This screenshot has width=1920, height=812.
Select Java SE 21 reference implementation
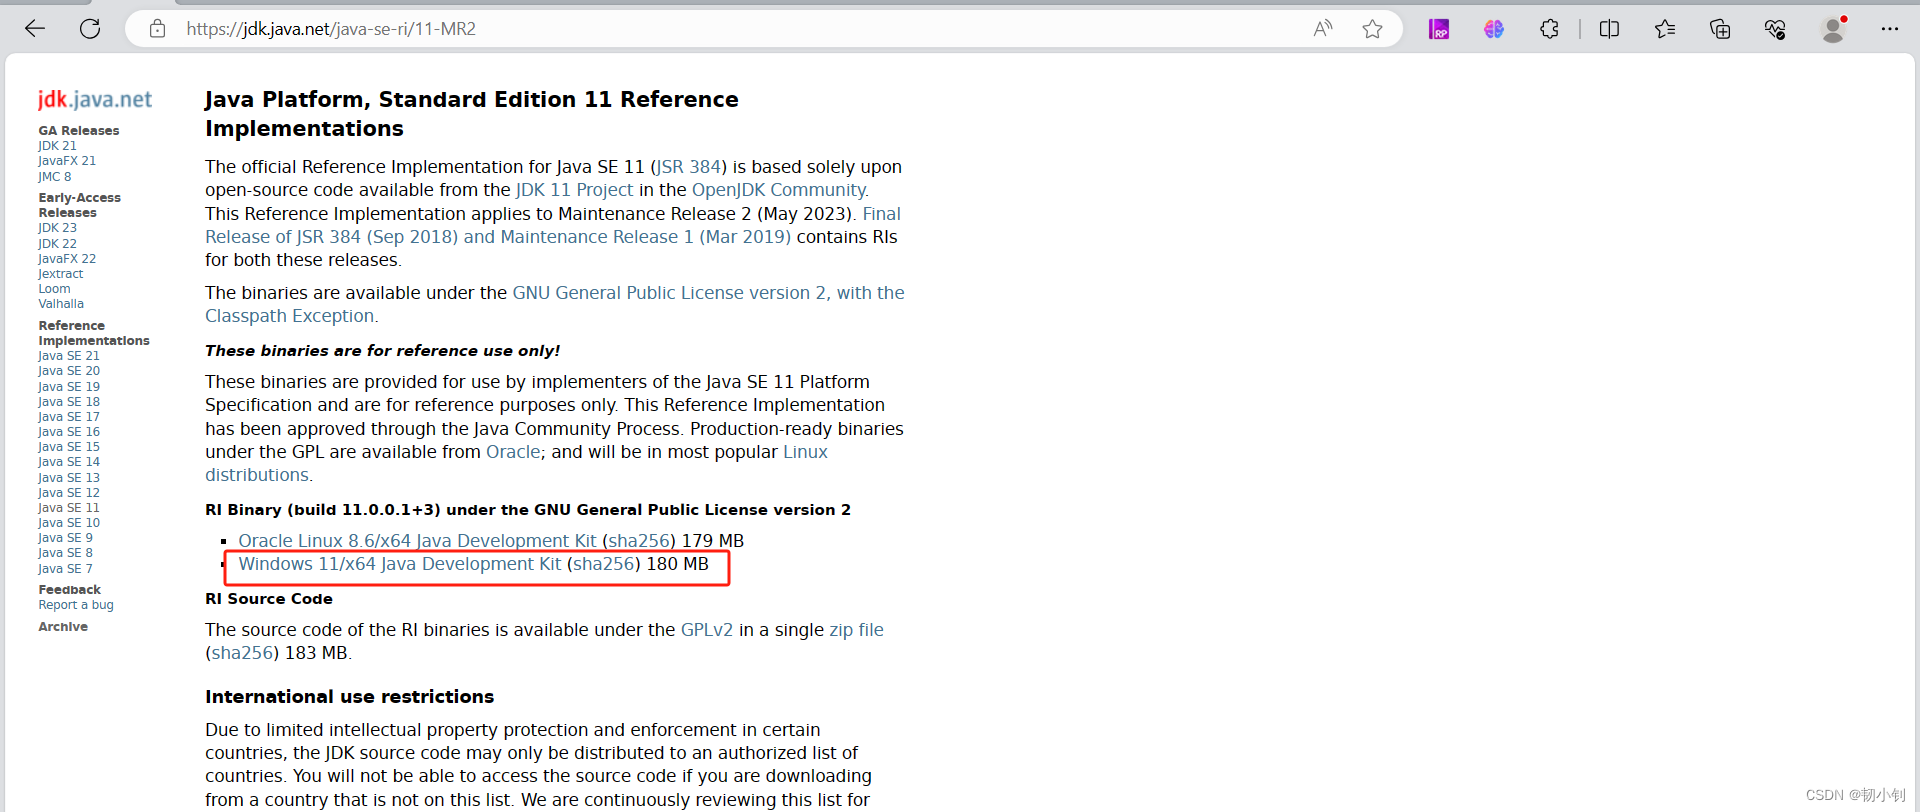tap(69, 356)
